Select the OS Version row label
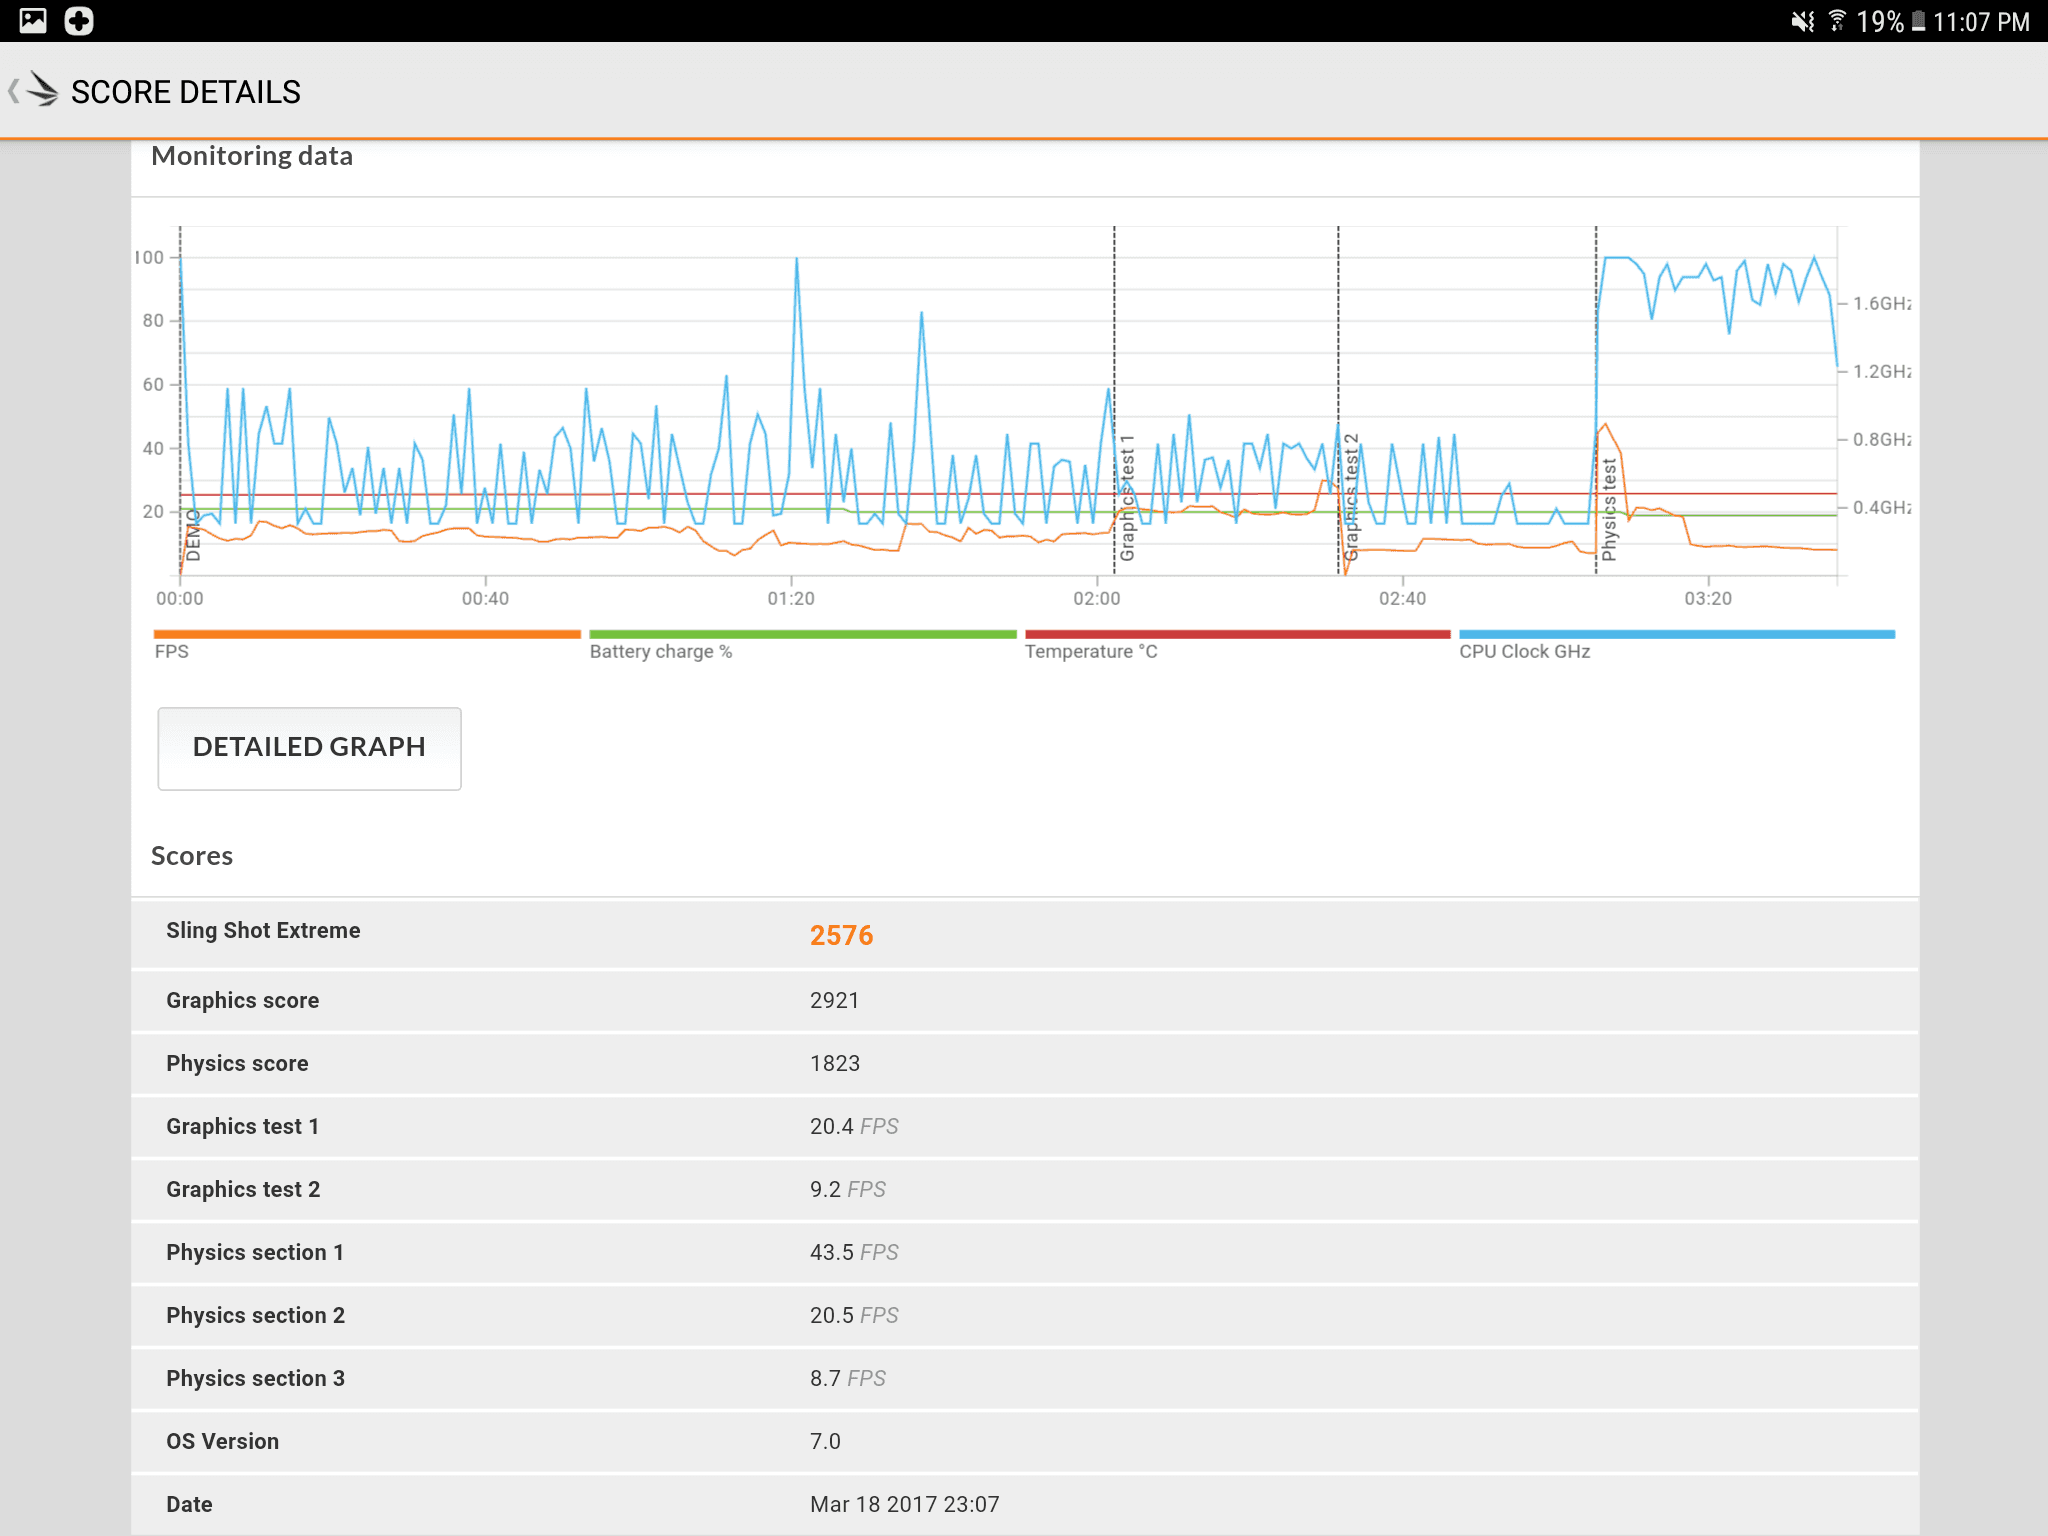The image size is (2048, 1536). pos(222,1442)
